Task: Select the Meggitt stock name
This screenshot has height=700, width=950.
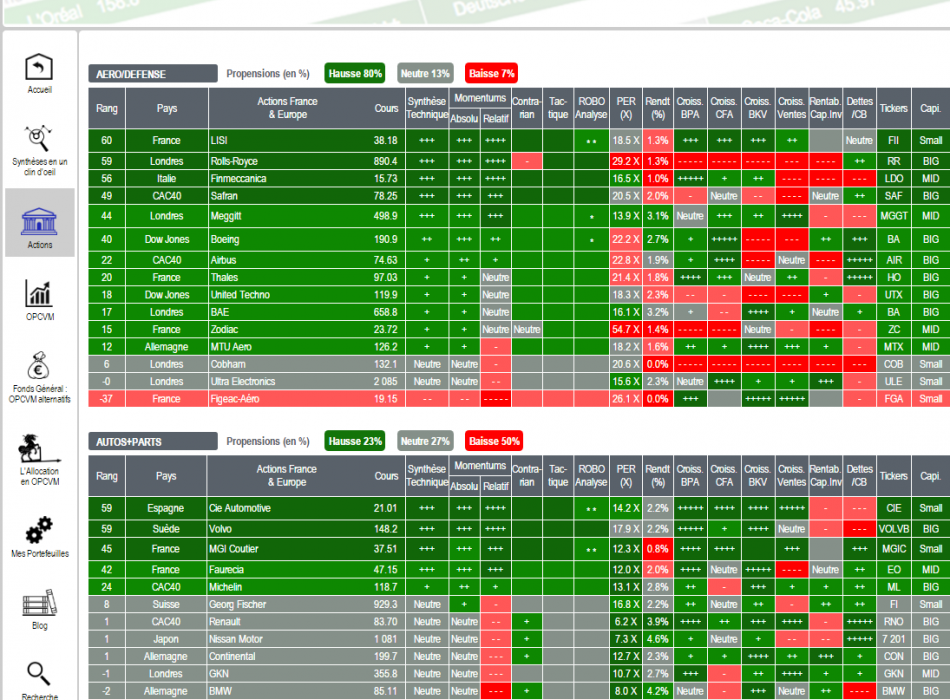Action: [225, 216]
